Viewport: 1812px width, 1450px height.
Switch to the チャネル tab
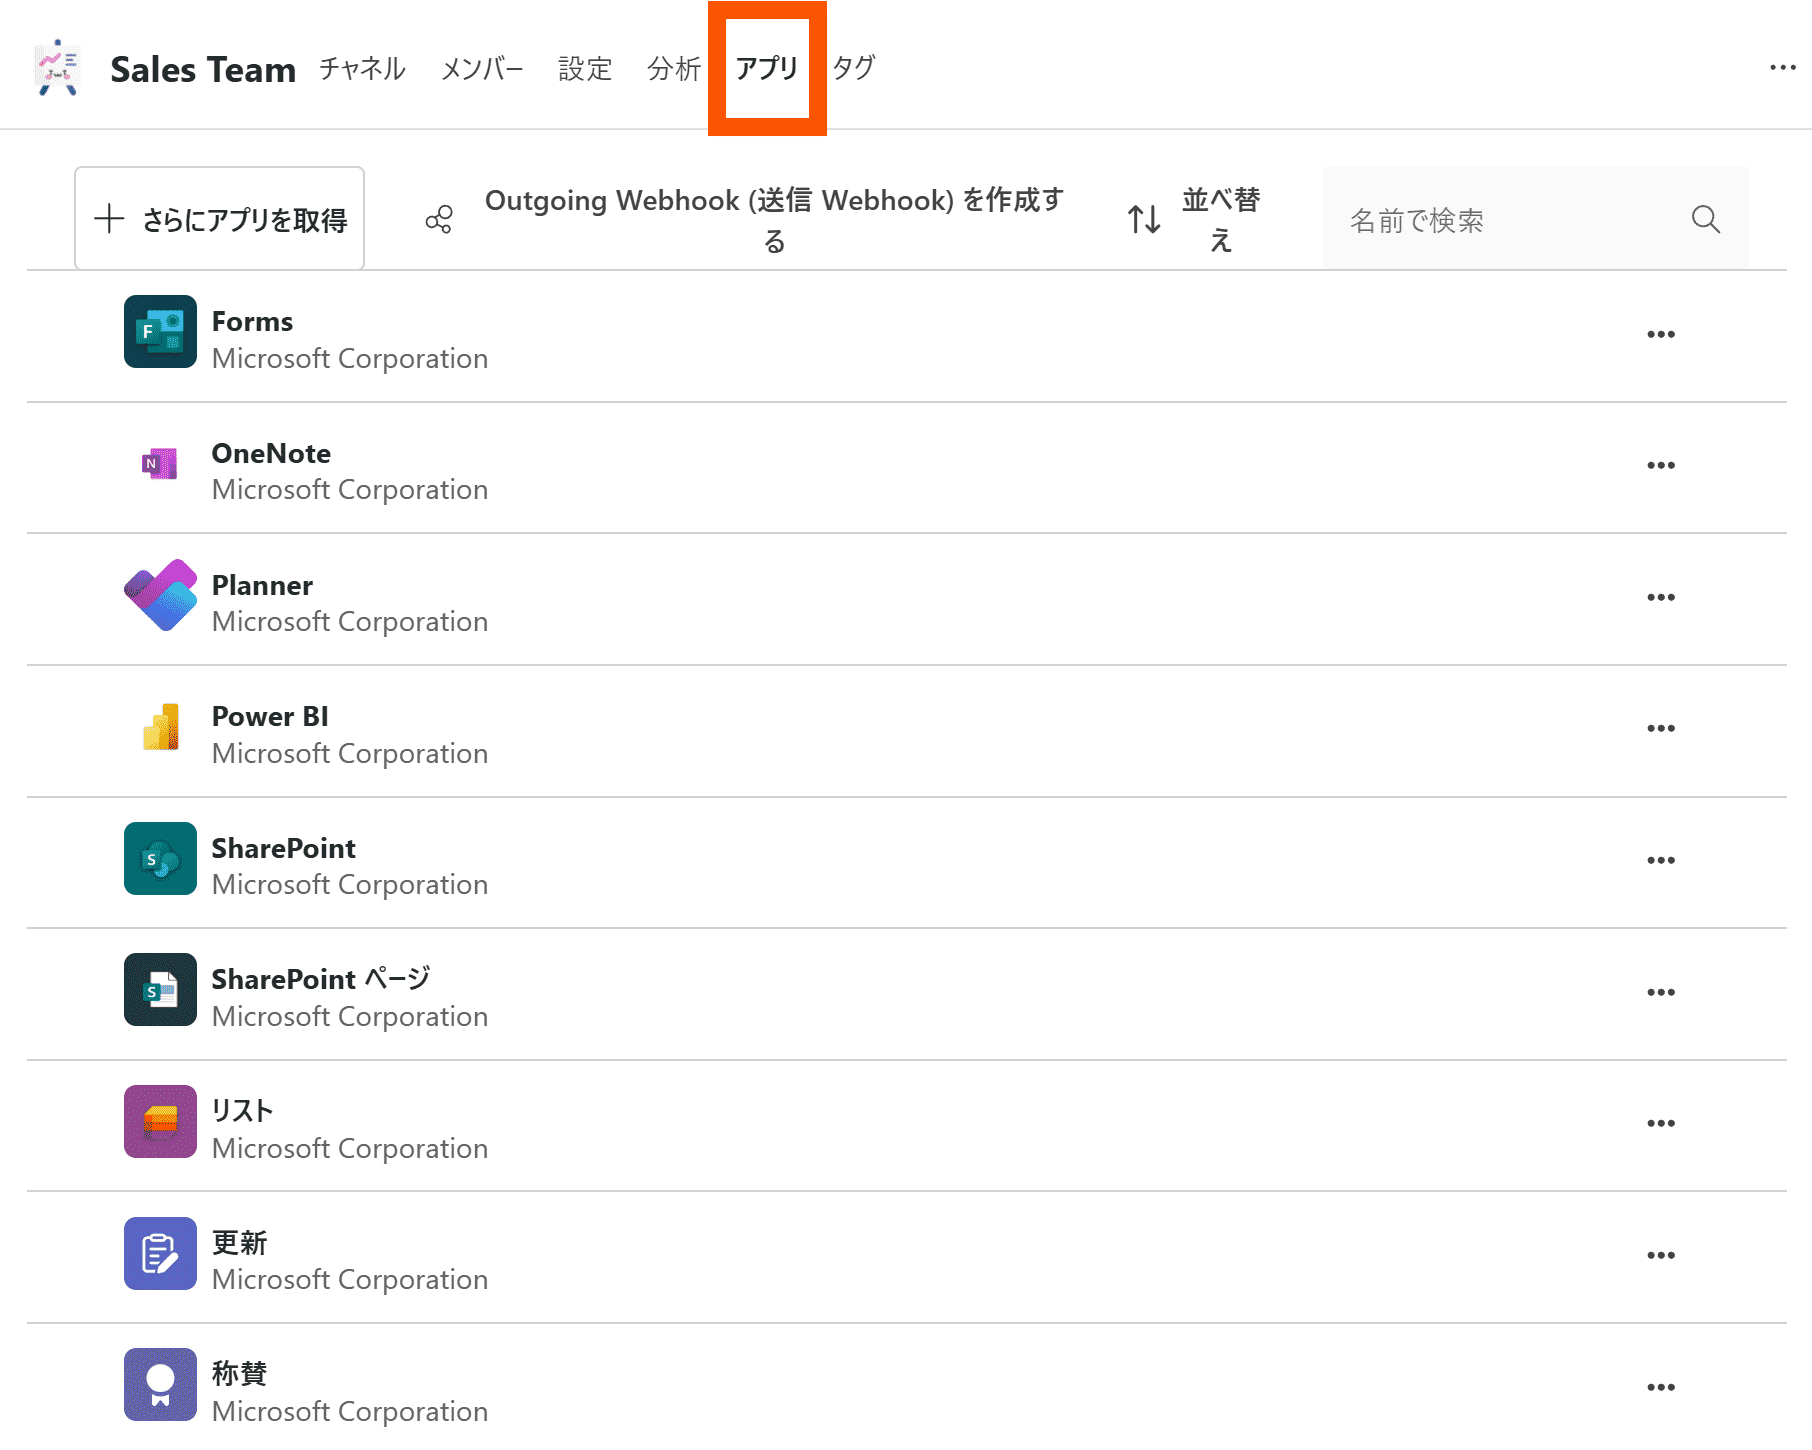click(x=362, y=69)
